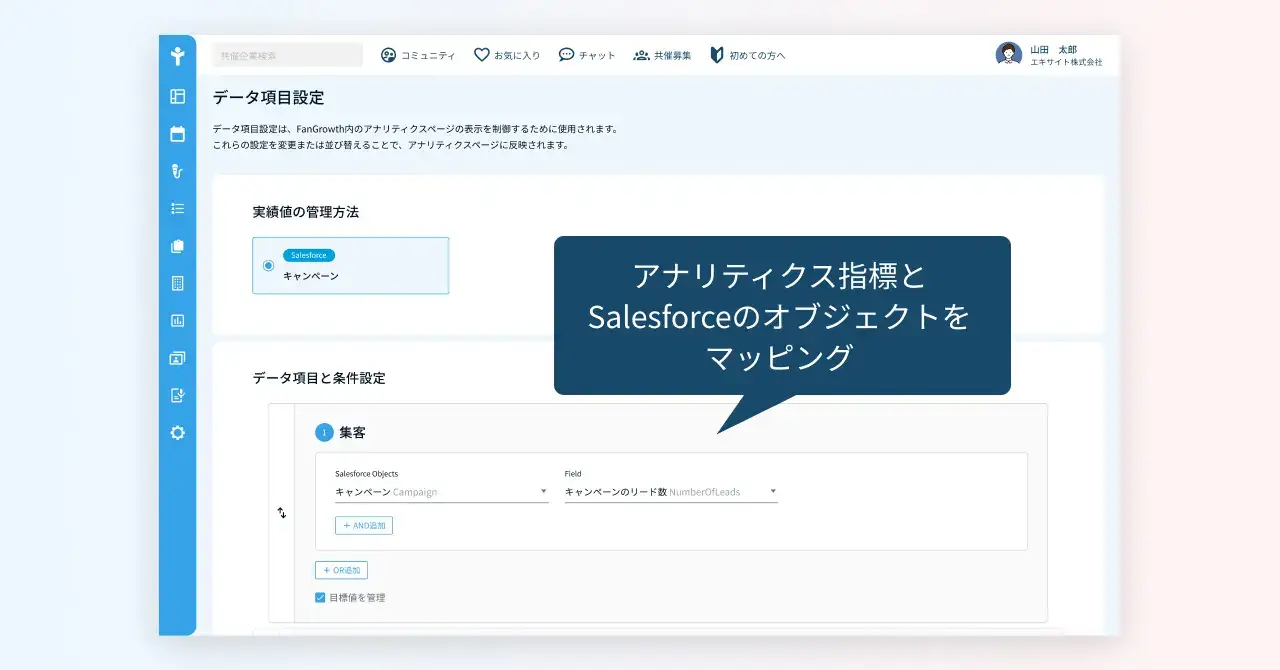Image resolution: width=1280 pixels, height=670 pixels.
Task: Click the microphone icon in sidebar
Action: click(x=178, y=171)
